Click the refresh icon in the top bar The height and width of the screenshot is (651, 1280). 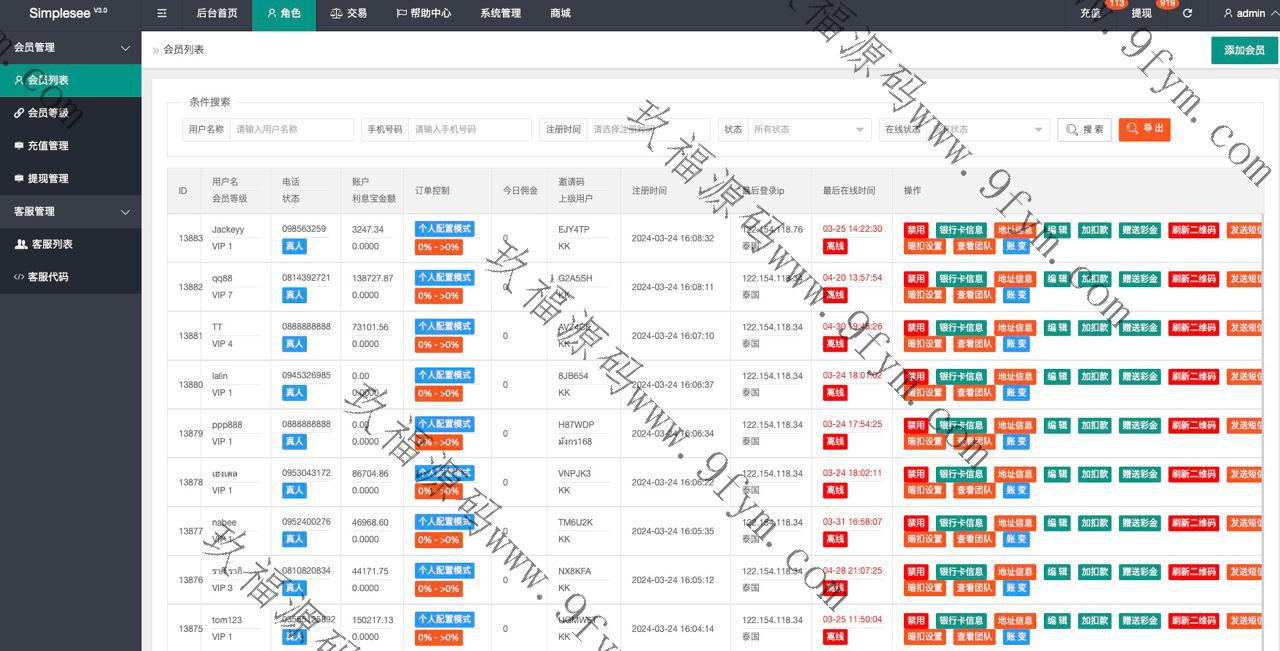(1187, 13)
